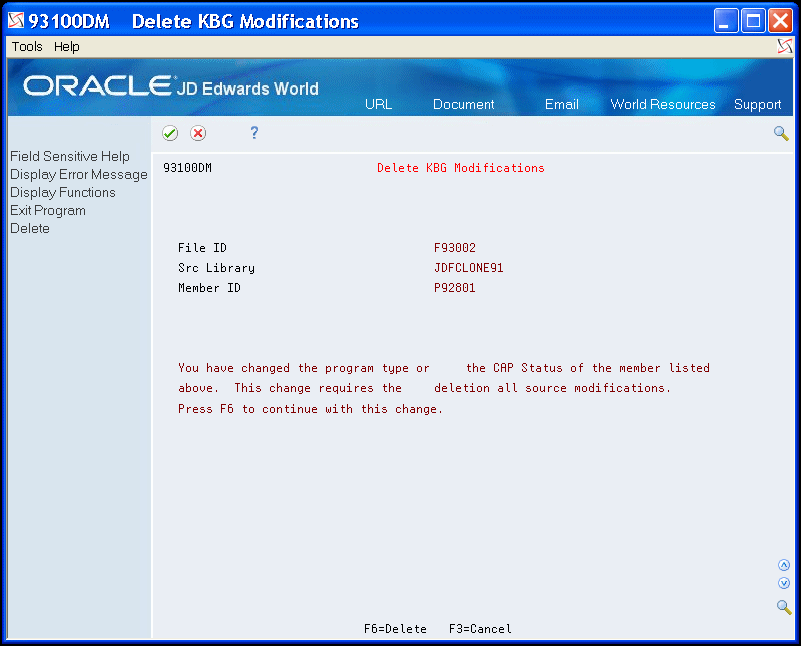Open the Support tab
The width and height of the screenshot is (801, 646).
click(x=758, y=104)
